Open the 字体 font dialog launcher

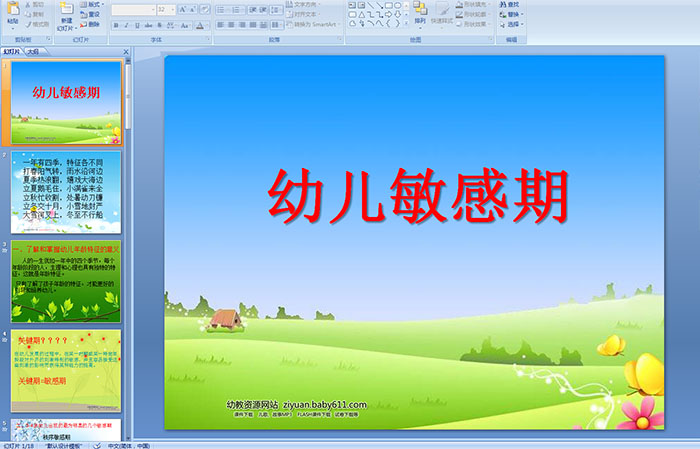(x=208, y=39)
